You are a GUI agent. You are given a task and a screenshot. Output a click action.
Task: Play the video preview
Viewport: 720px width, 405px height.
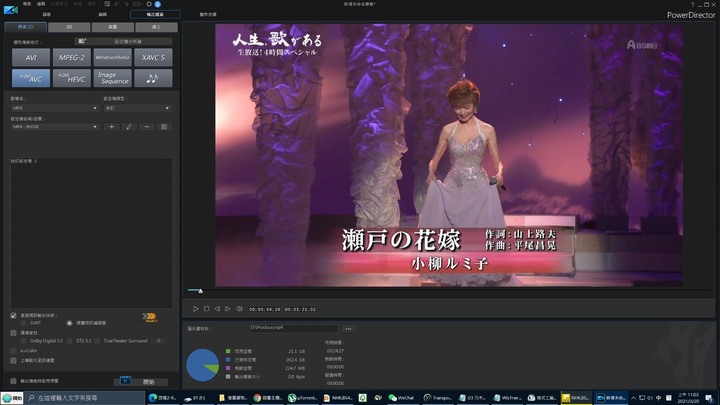click(196, 309)
